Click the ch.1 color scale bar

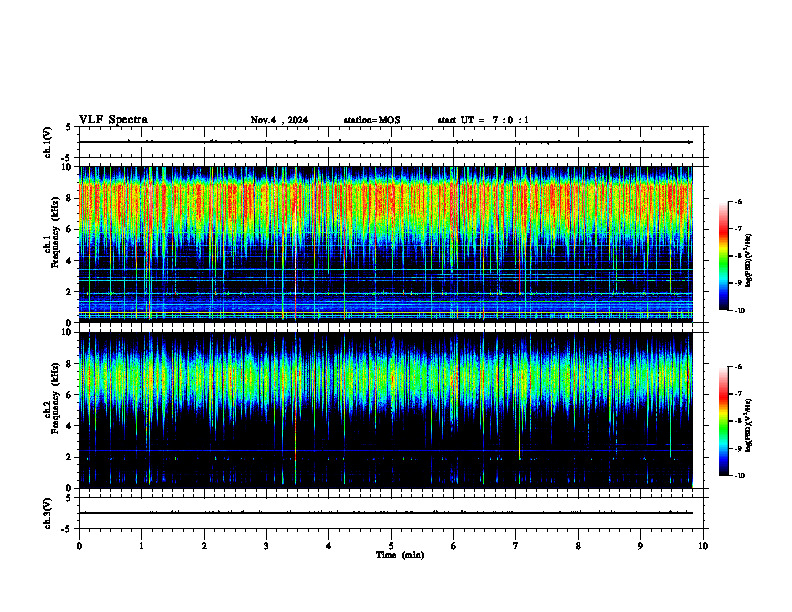723,256
